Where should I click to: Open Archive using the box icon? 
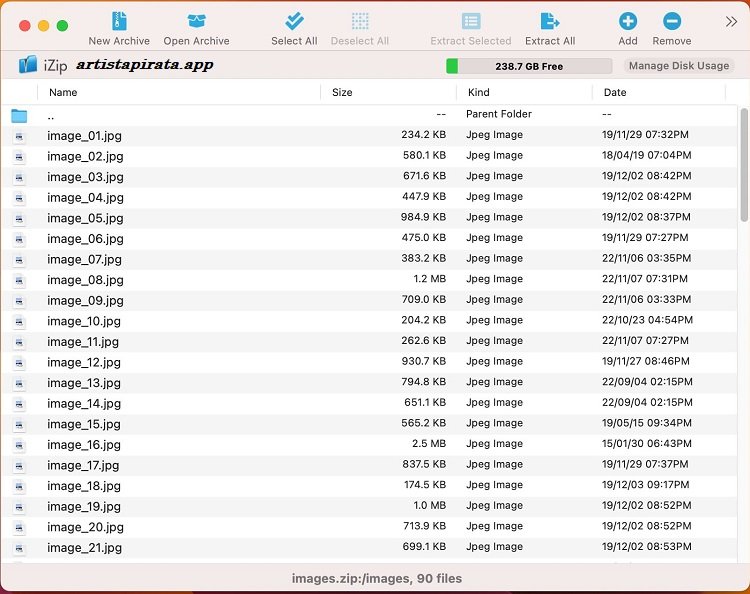tap(196, 21)
